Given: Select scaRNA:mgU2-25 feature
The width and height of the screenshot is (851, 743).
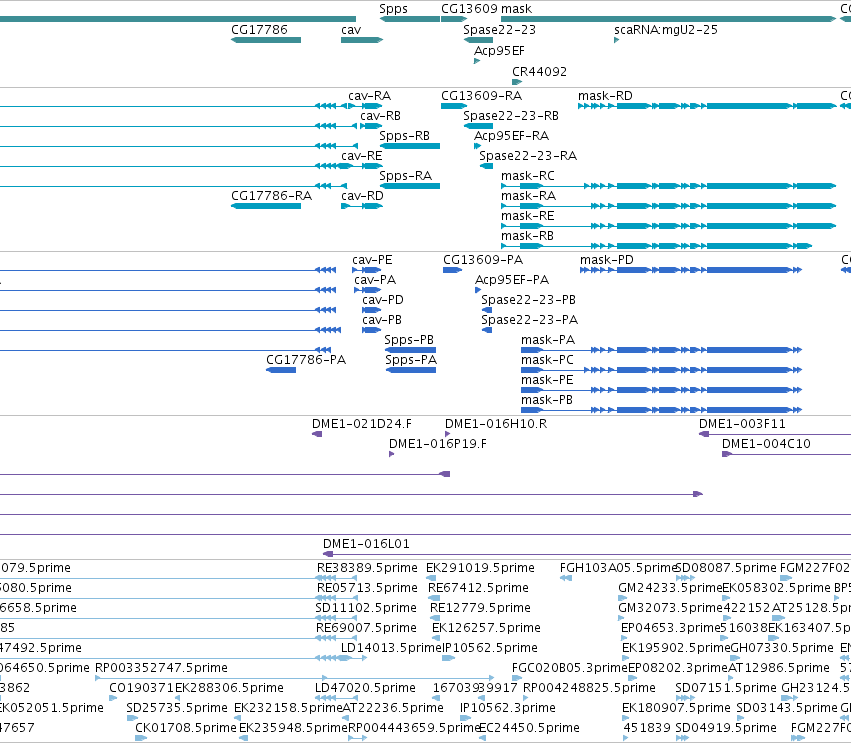Looking at the screenshot, I should [x=617, y=40].
